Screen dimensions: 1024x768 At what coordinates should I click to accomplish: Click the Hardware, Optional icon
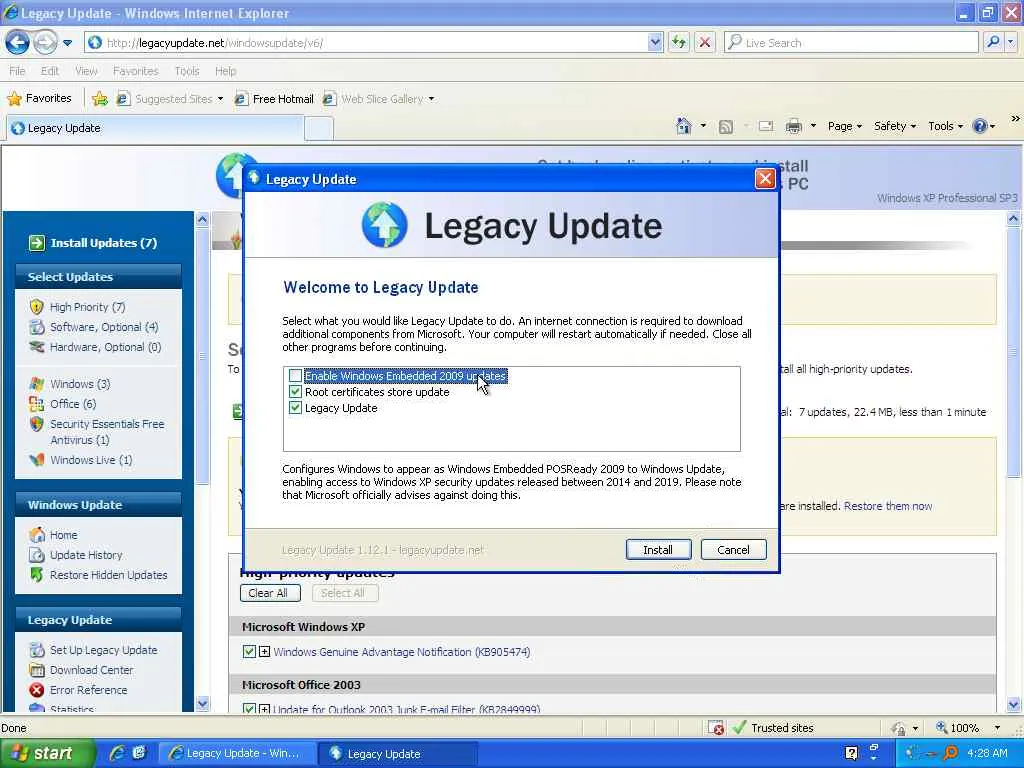tap(37, 346)
